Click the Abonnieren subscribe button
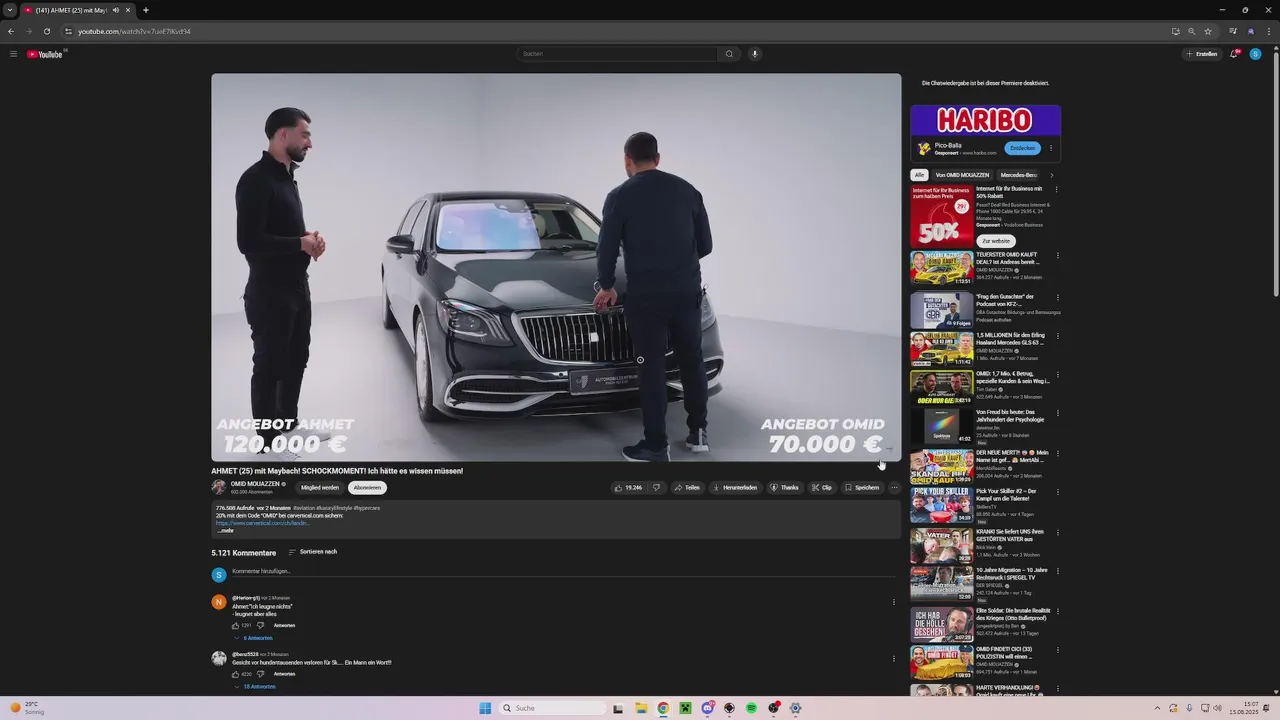Image resolution: width=1280 pixels, height=720 pixels. [367, 488]
